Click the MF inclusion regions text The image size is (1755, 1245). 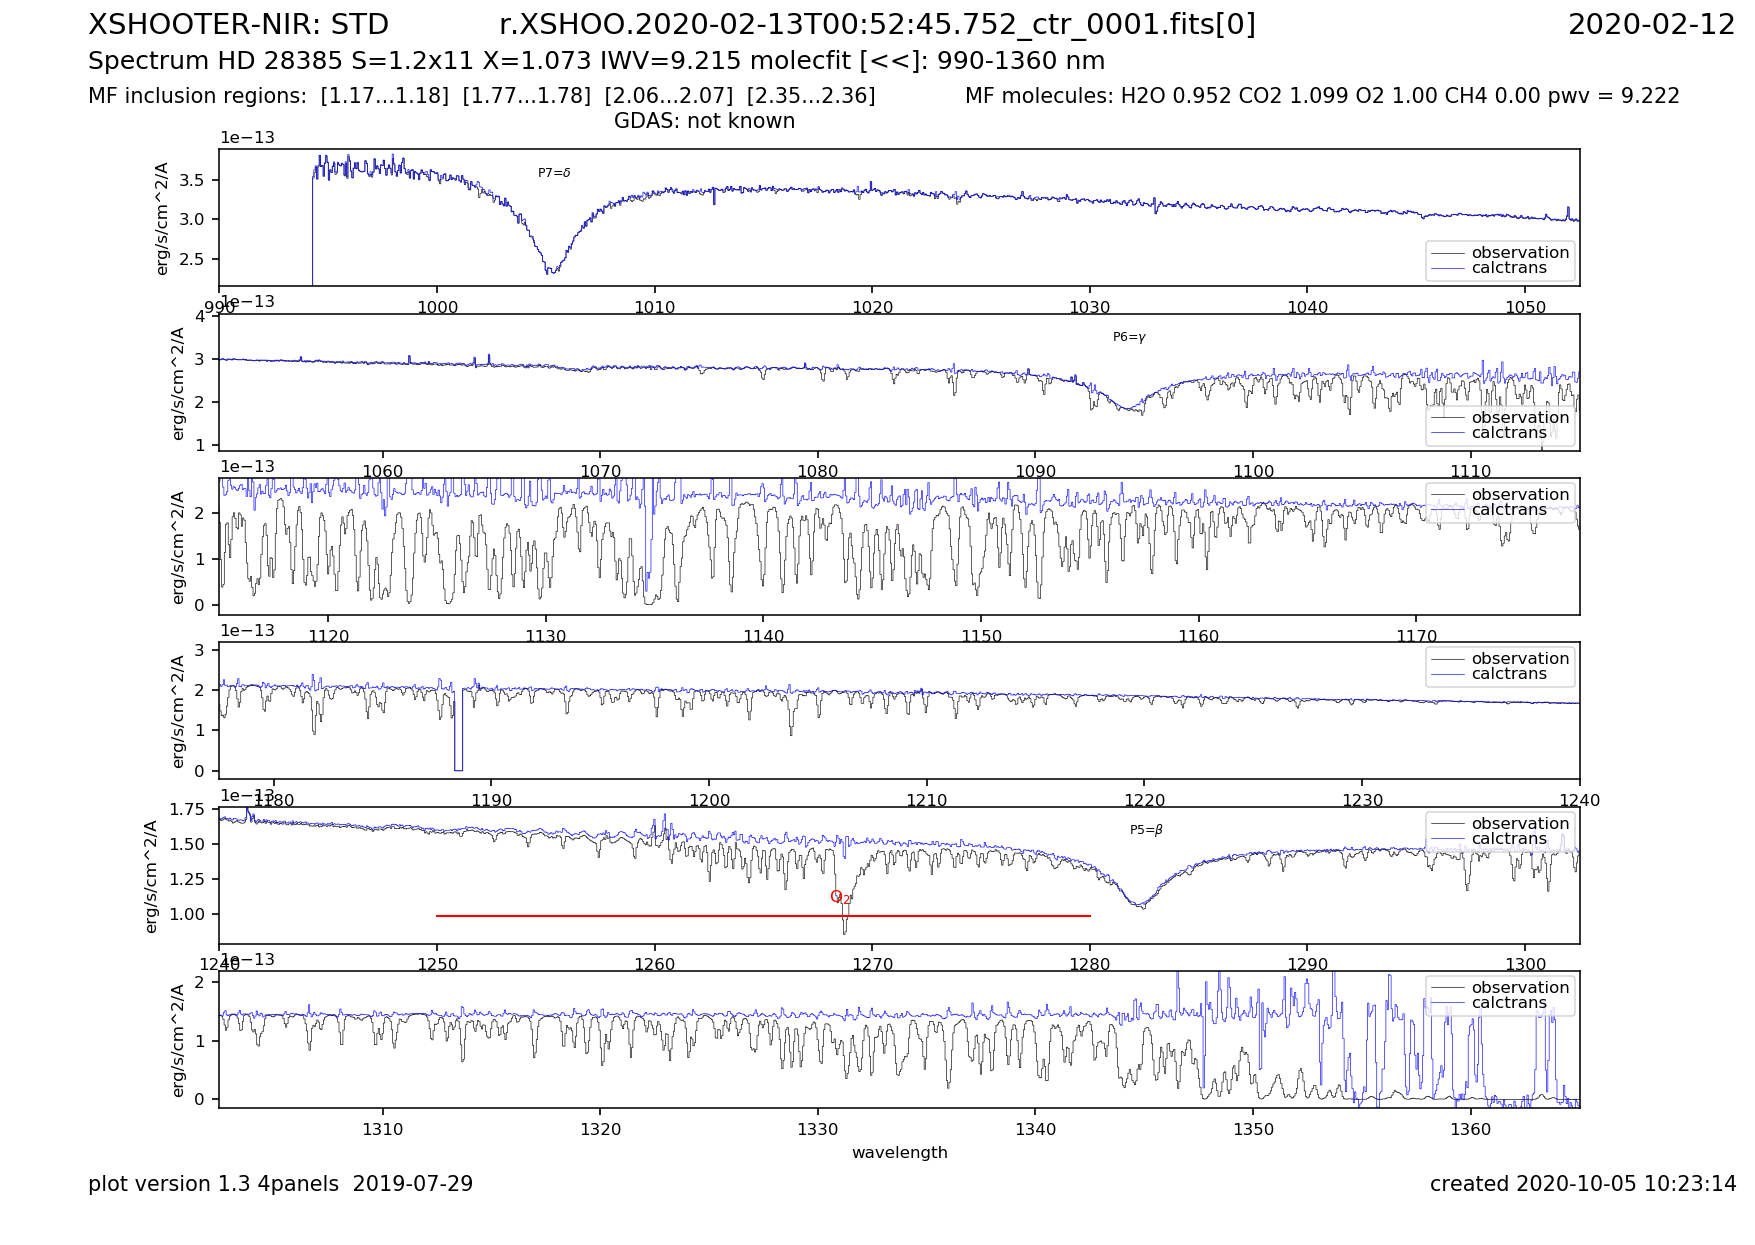(x=481, y=96)
